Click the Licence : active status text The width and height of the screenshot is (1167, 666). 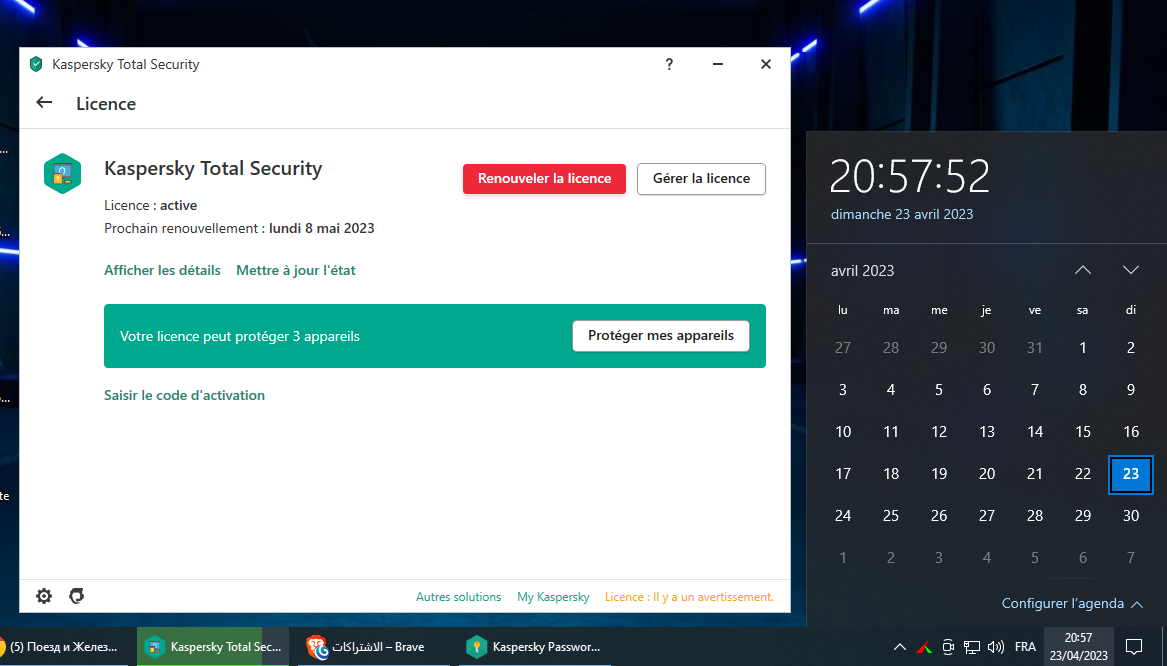[150, 205]
